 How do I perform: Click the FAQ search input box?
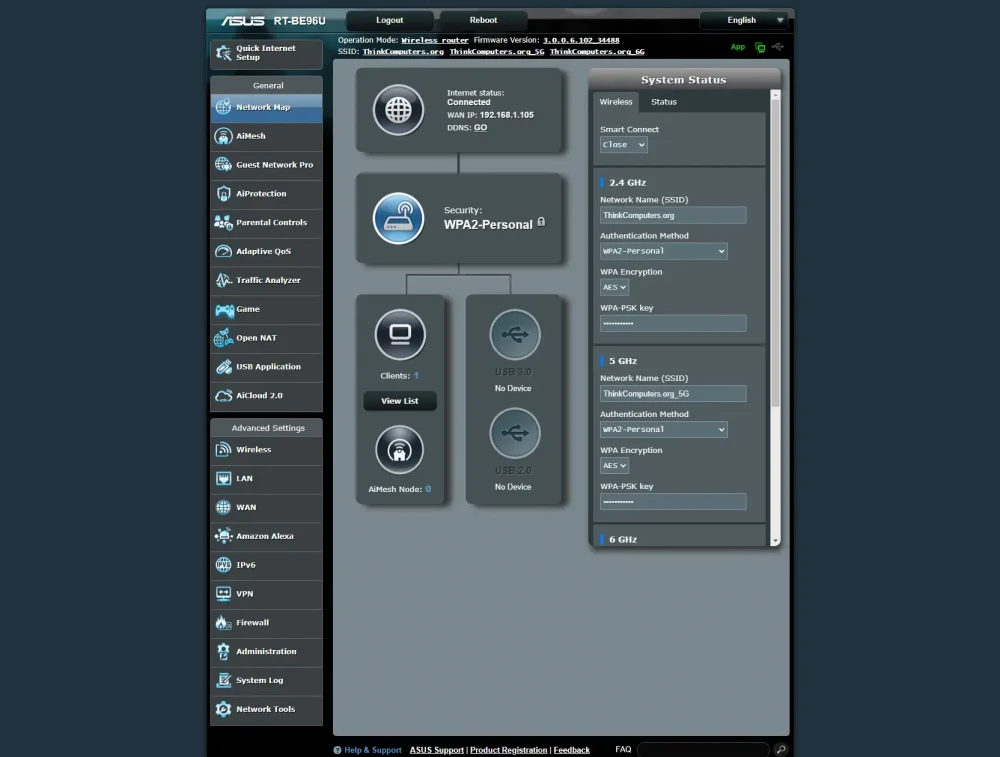[x=703, y=749]
